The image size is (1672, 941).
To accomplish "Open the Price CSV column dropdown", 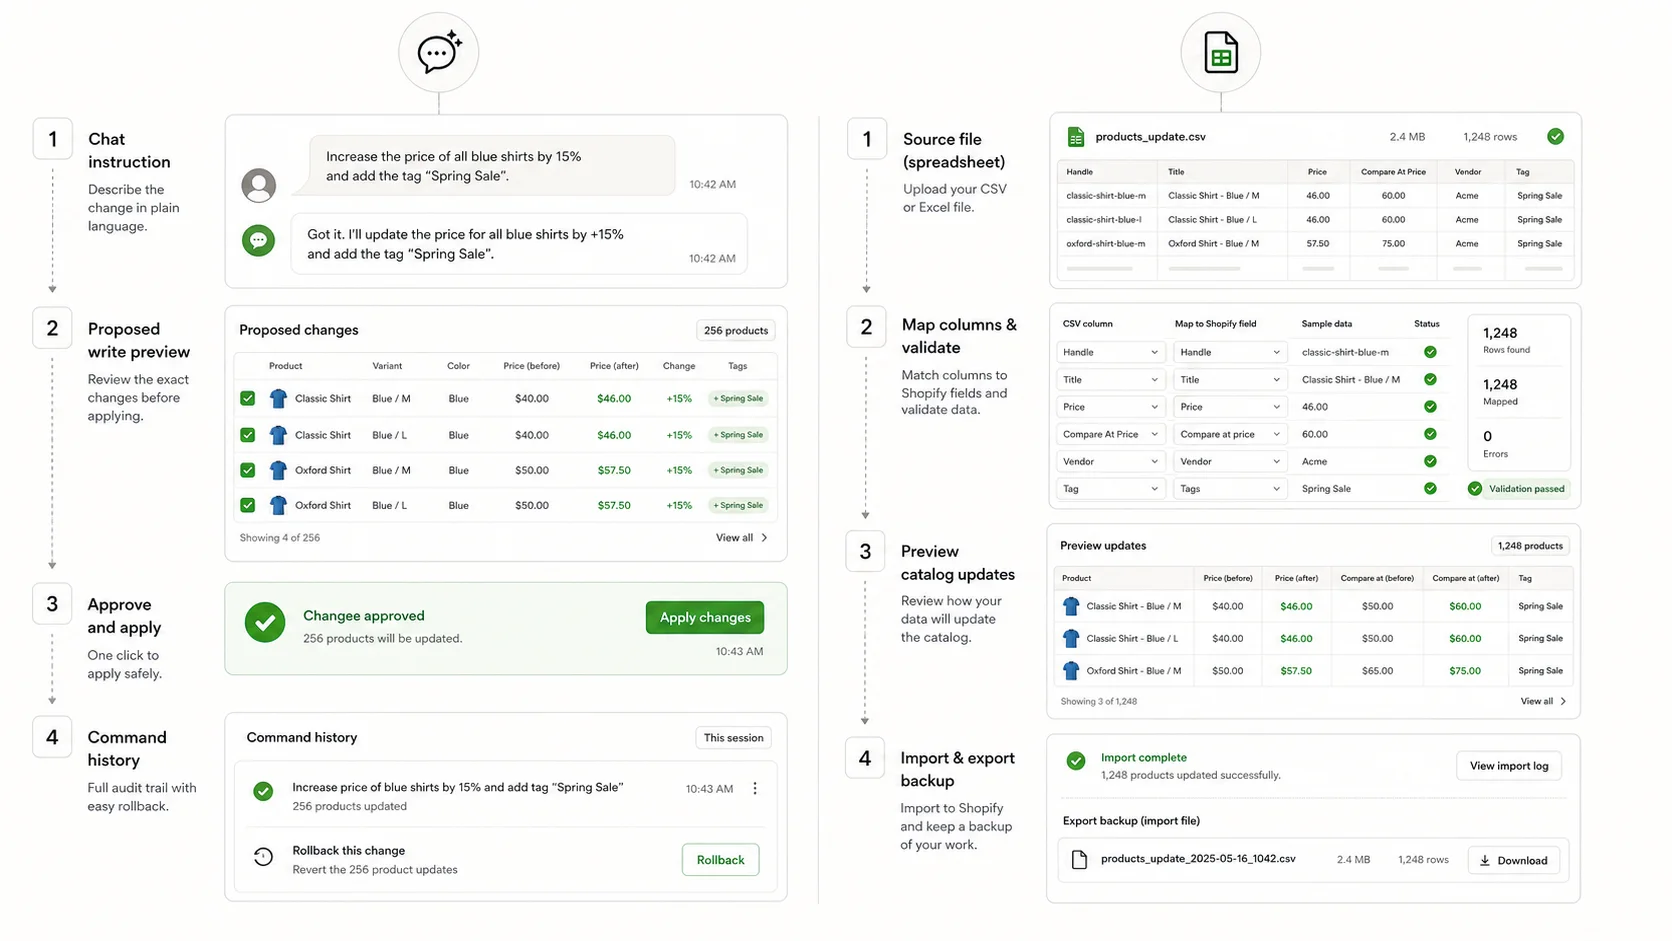I will [x=1110, y=407].
